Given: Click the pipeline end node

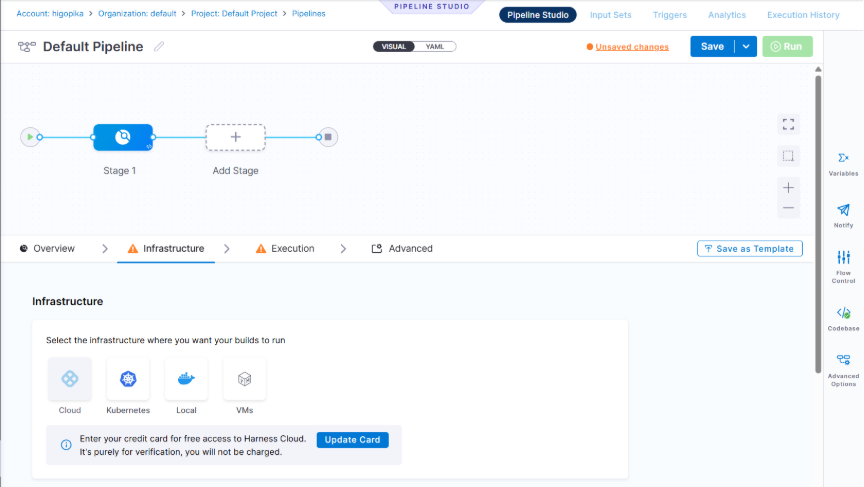Looking at the screenshot, I should click(328, 137).
